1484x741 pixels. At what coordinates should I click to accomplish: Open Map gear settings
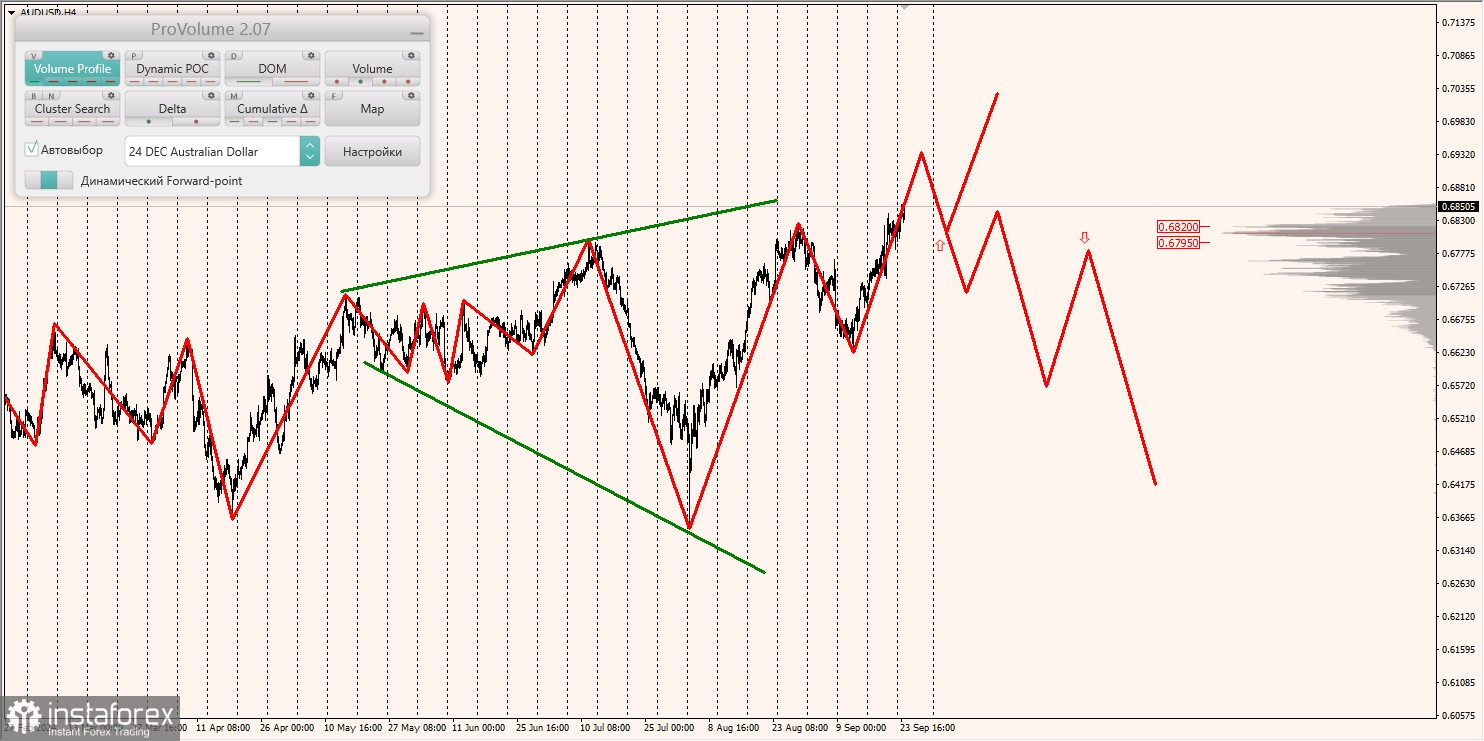(x=411, y=96)
